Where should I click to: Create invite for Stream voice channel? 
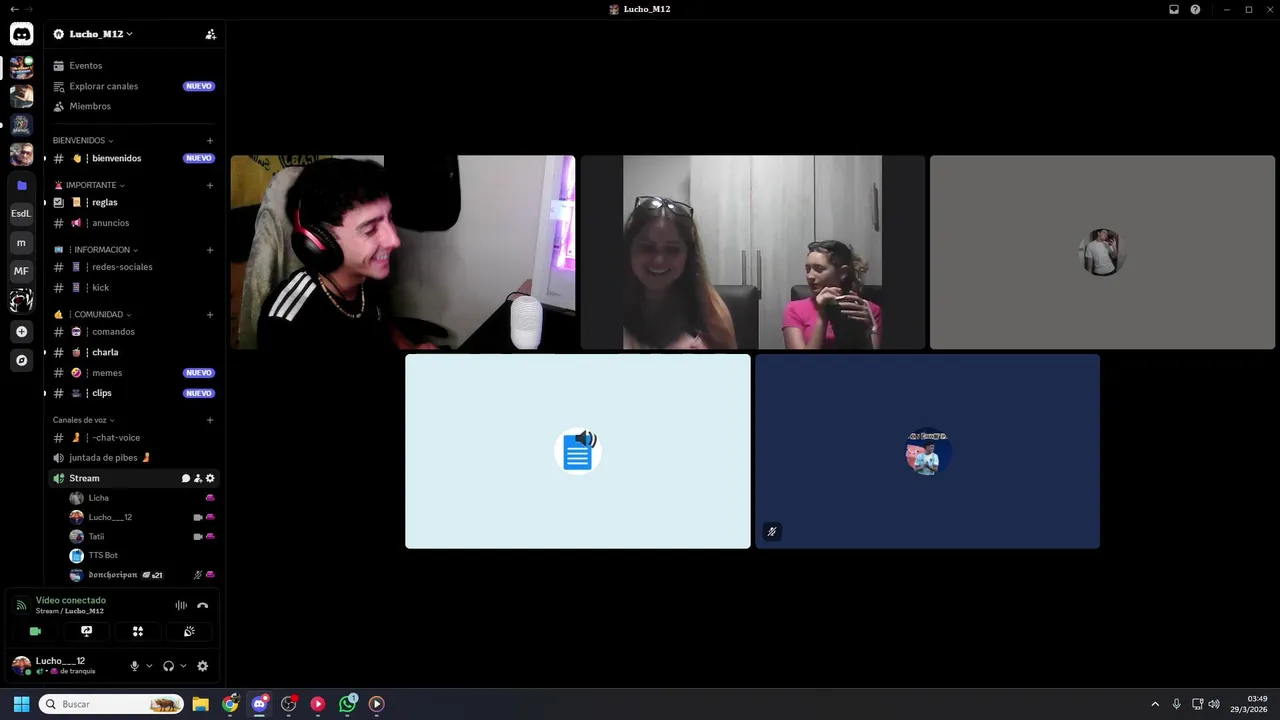[198, 478]
